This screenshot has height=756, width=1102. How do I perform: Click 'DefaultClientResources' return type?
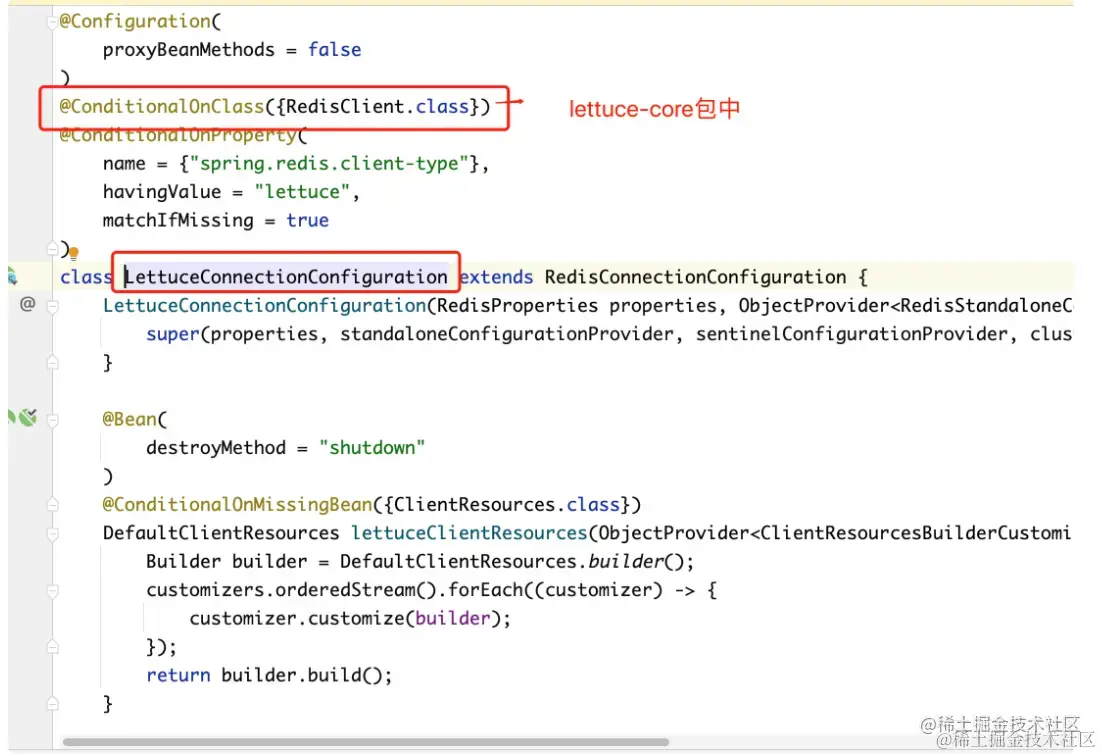coord(221,533)
